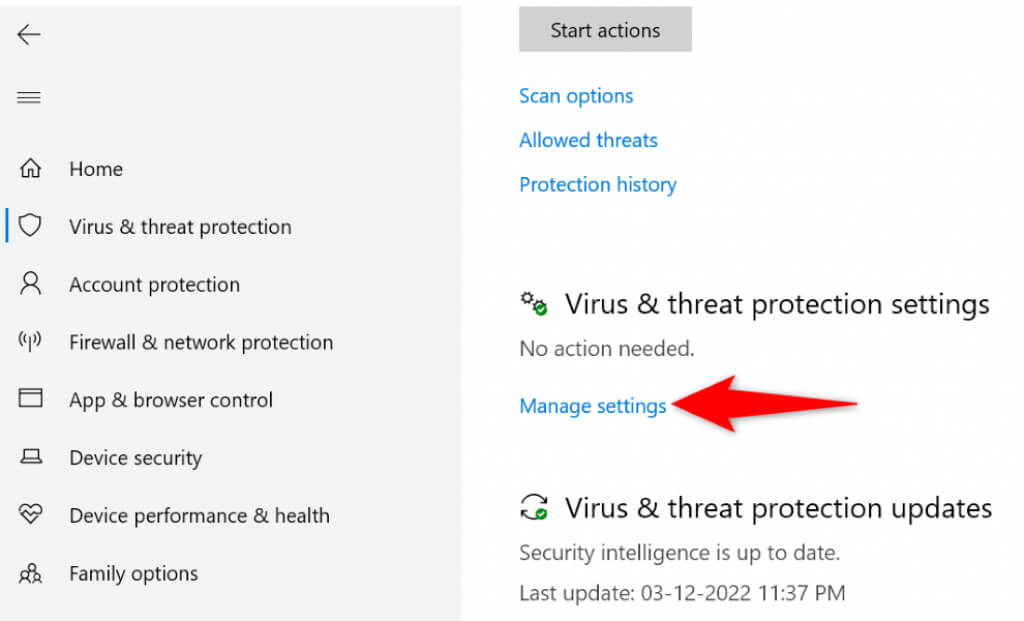Open Protection history link
Screen dimensions: 1024x621
point(597,184)
